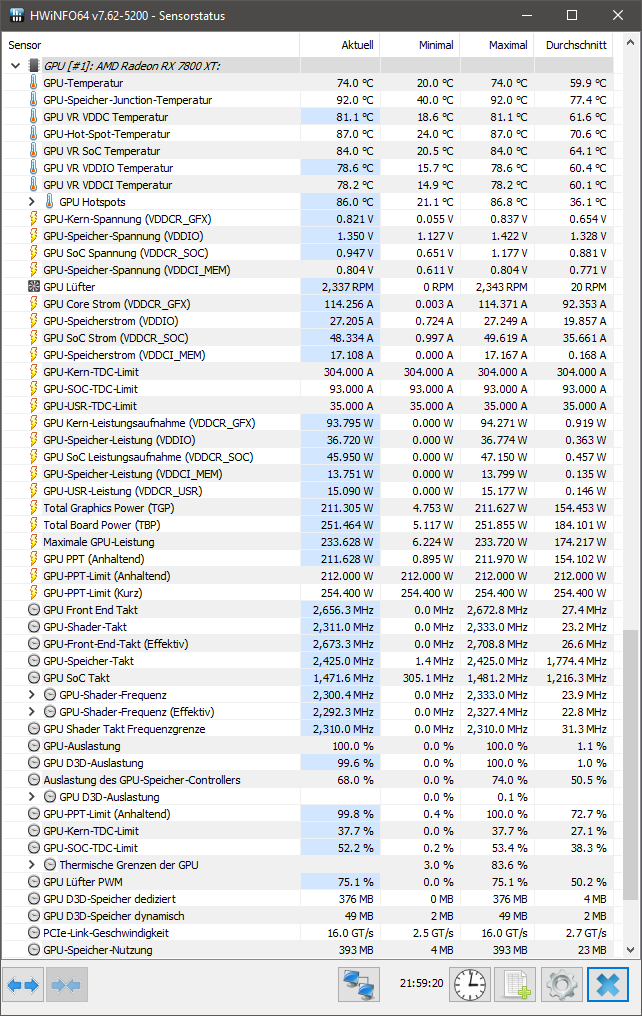
Task: Start logging with the sheet-plus icon
Action: coord(516,985)
